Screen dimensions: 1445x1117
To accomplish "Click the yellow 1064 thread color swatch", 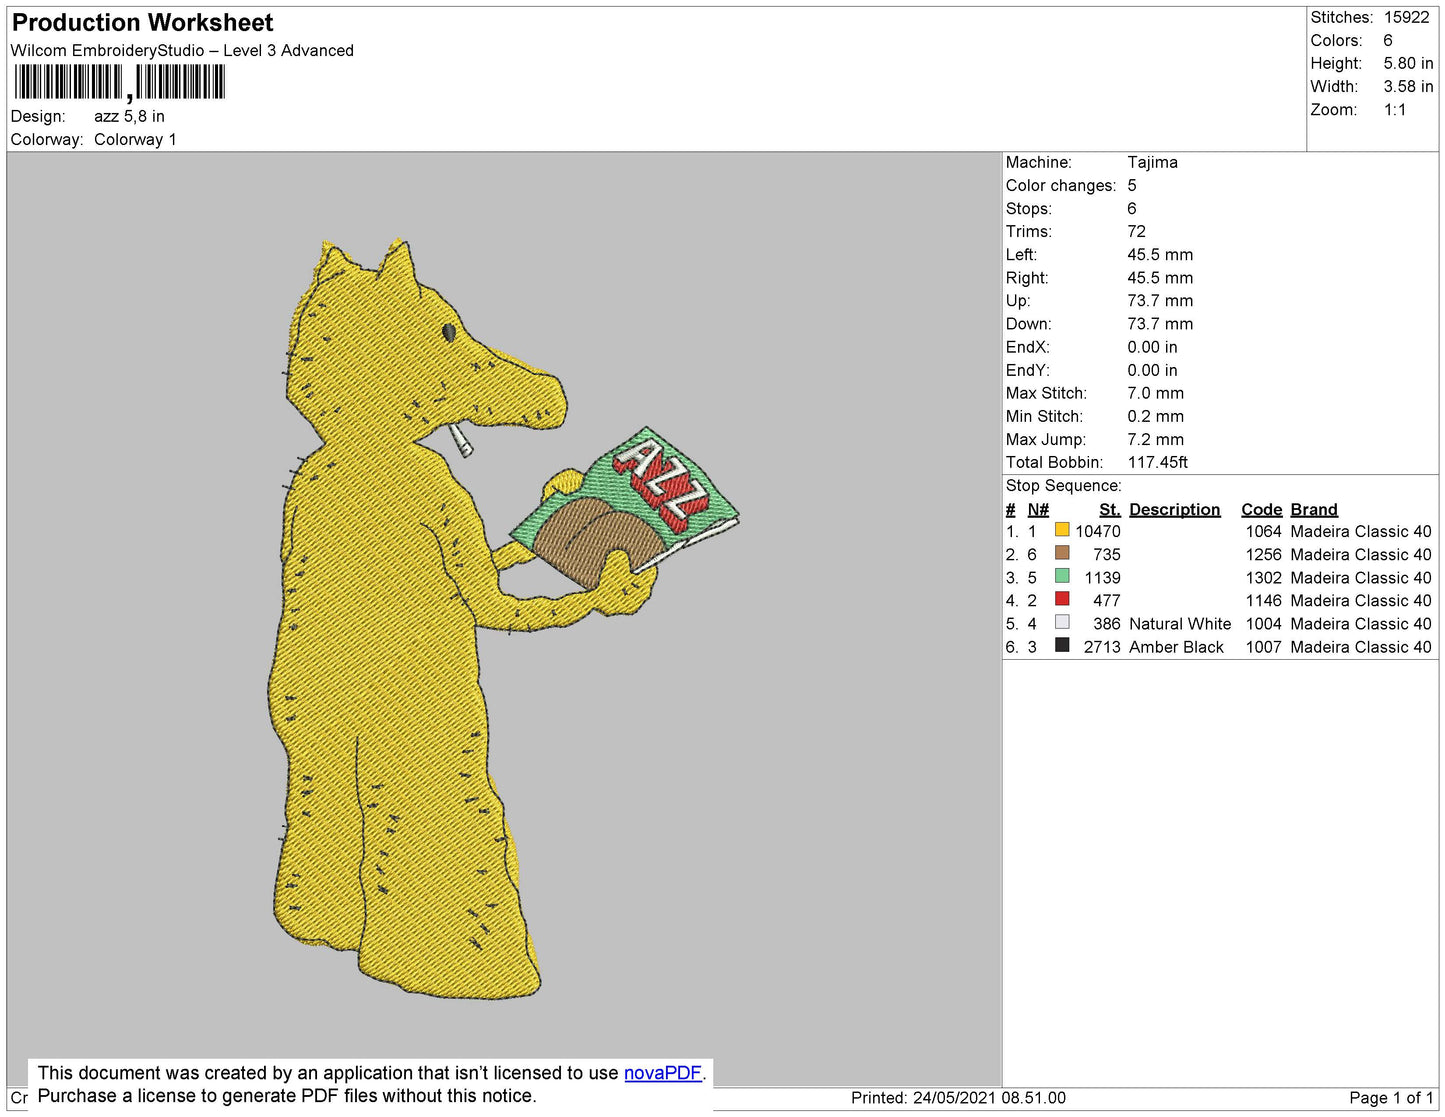I will point(1062,530).
